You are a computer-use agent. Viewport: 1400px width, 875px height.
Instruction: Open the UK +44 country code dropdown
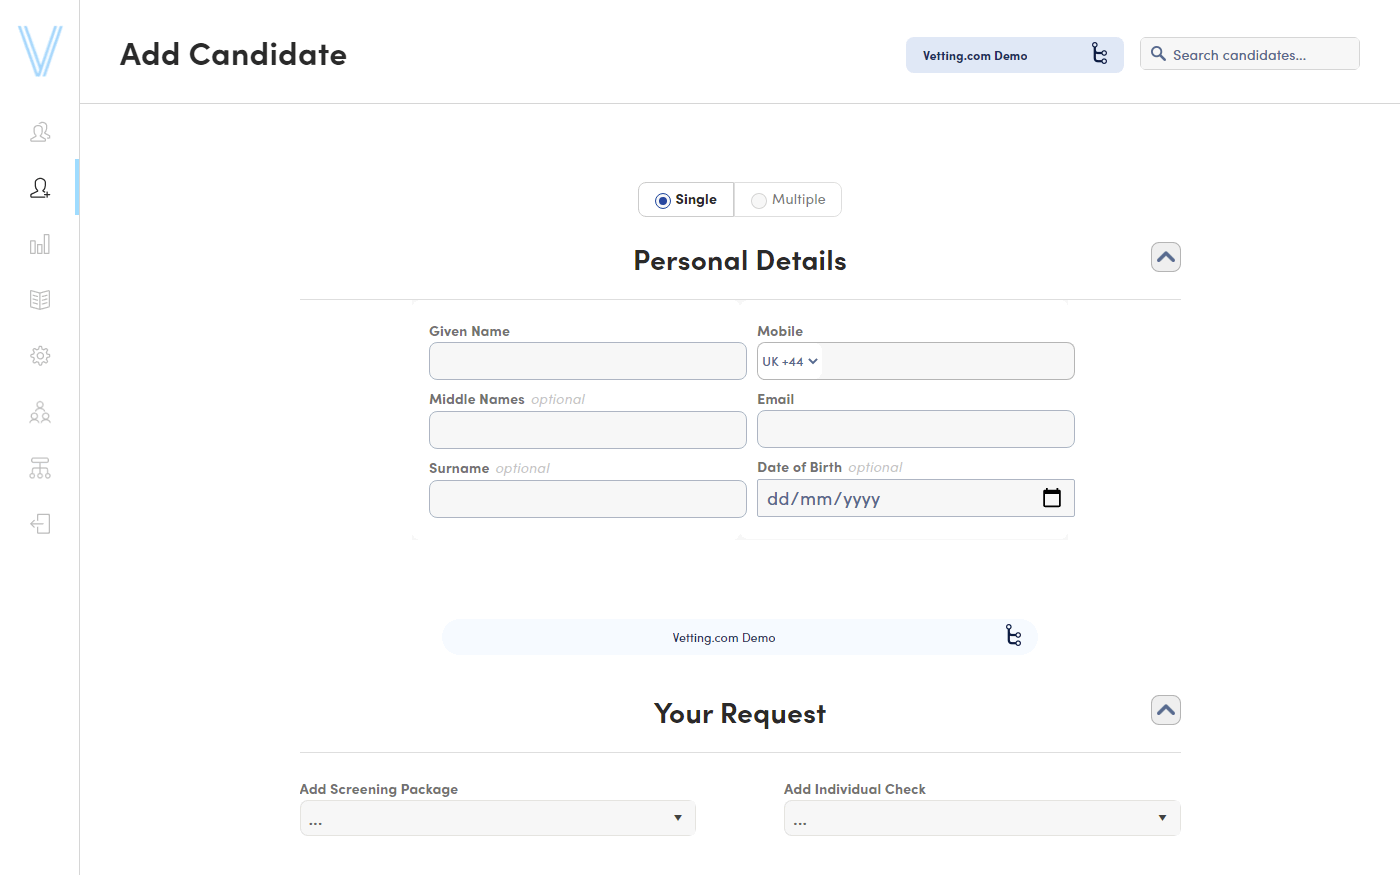[x=790, y=362]
